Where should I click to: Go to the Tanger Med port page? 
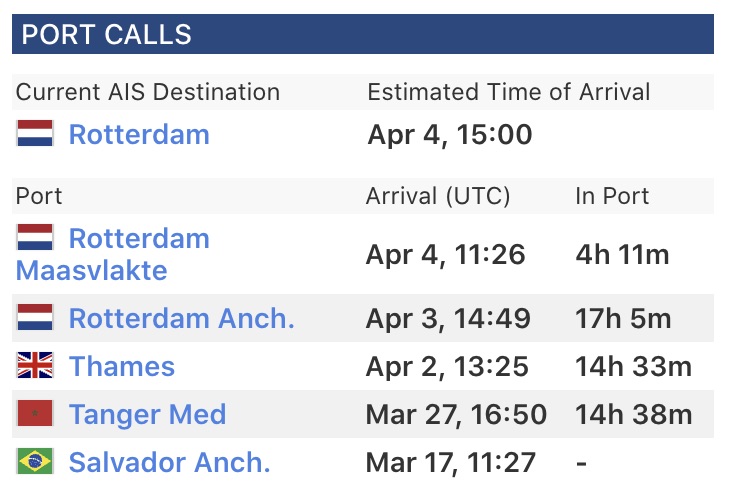147,414
